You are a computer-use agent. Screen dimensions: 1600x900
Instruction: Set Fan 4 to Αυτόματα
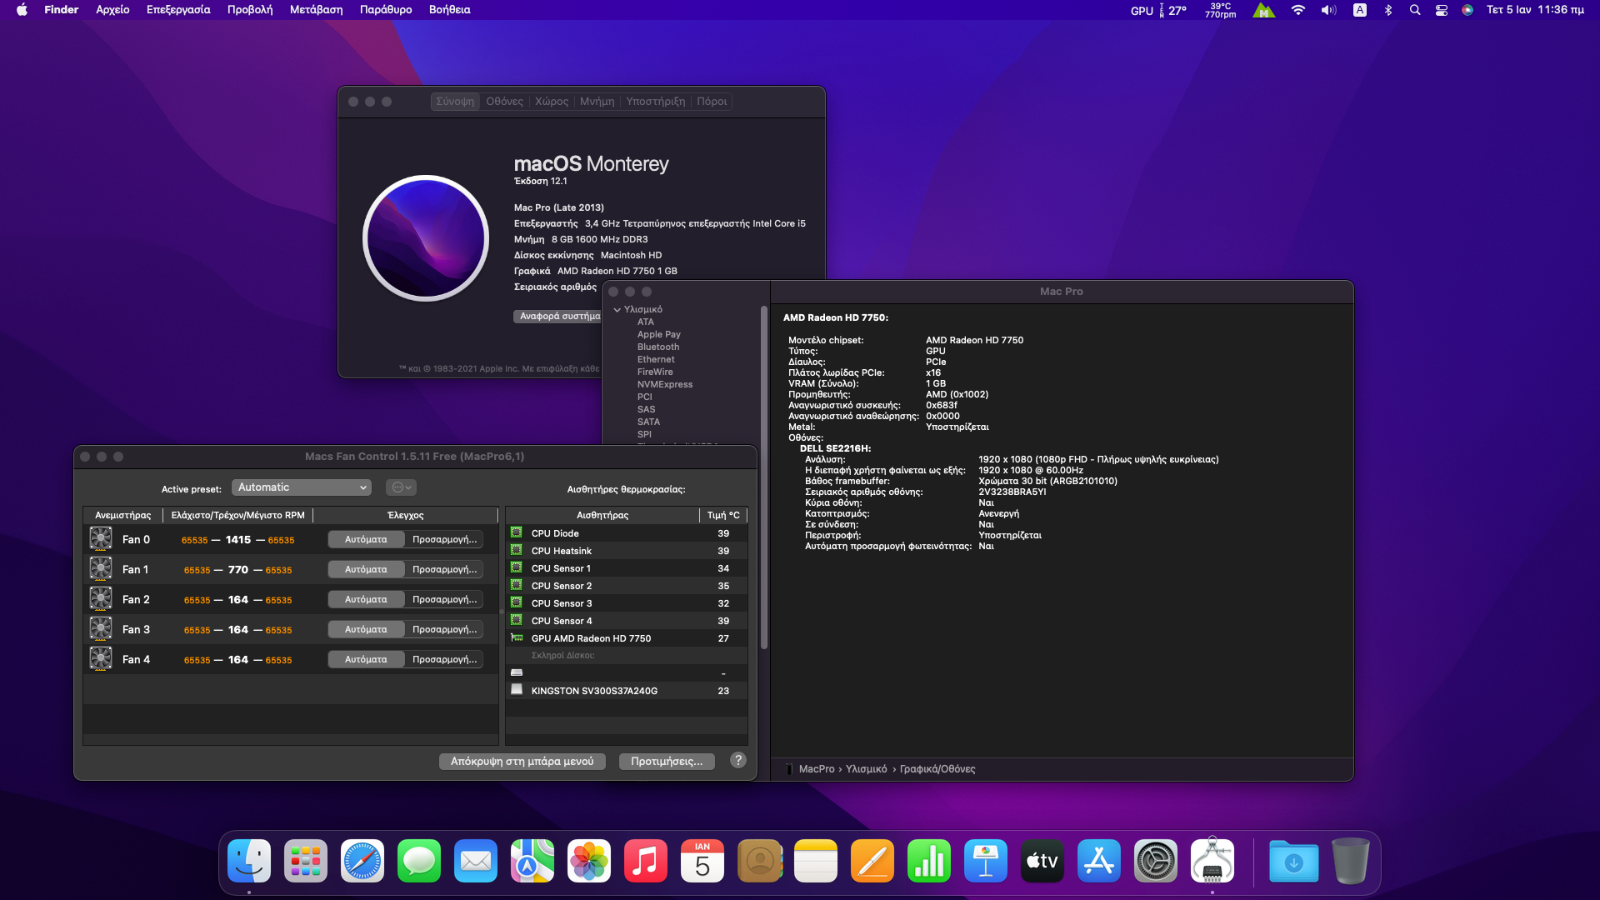click(x=366, y=659)
